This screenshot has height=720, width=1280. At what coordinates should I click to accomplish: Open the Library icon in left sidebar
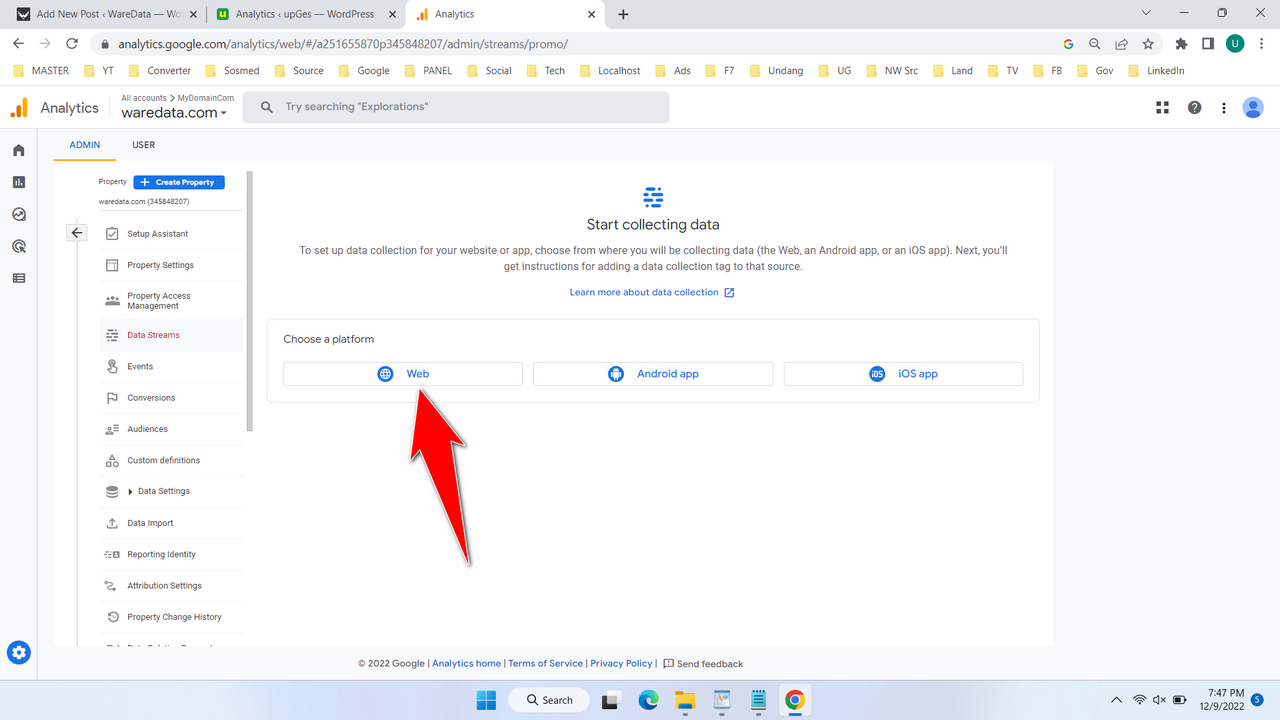[x=18, y=278]
